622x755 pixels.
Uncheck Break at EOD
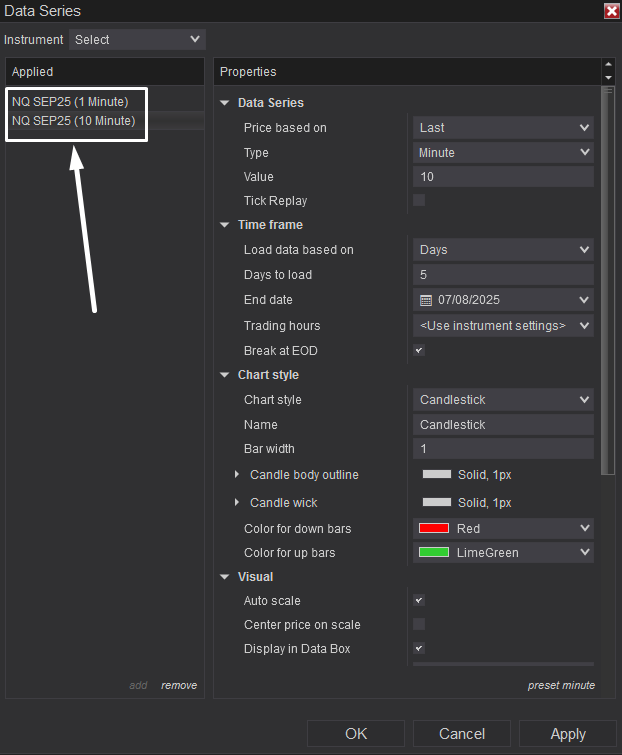419,350
